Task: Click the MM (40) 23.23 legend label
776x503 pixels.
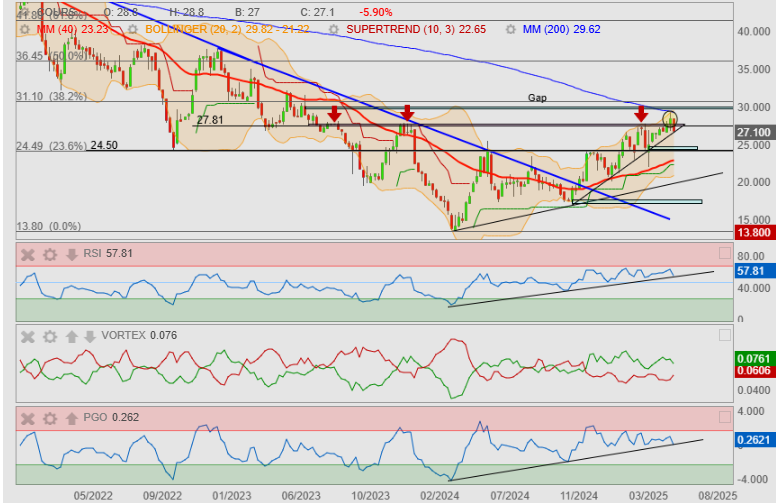Action: 72,29
